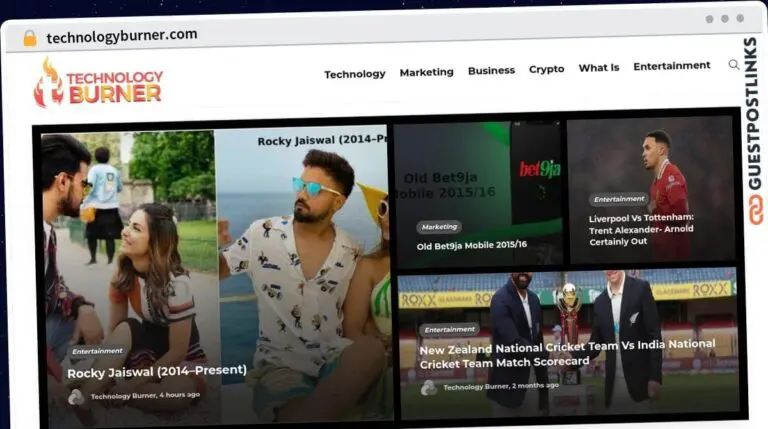Image resolution: width=768 pixels, height=429 pixels.
Task: Click author avatar under Rocky Jaiswal title
Action: coord(77,396)
